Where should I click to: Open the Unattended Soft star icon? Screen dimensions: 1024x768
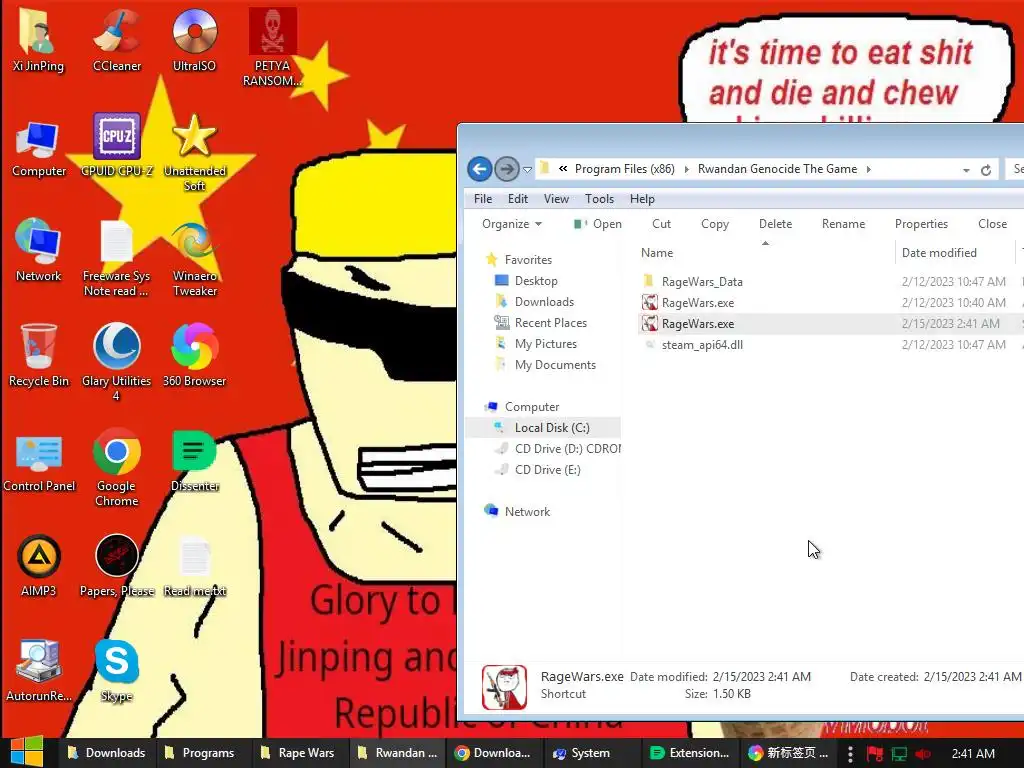(195, 152)
